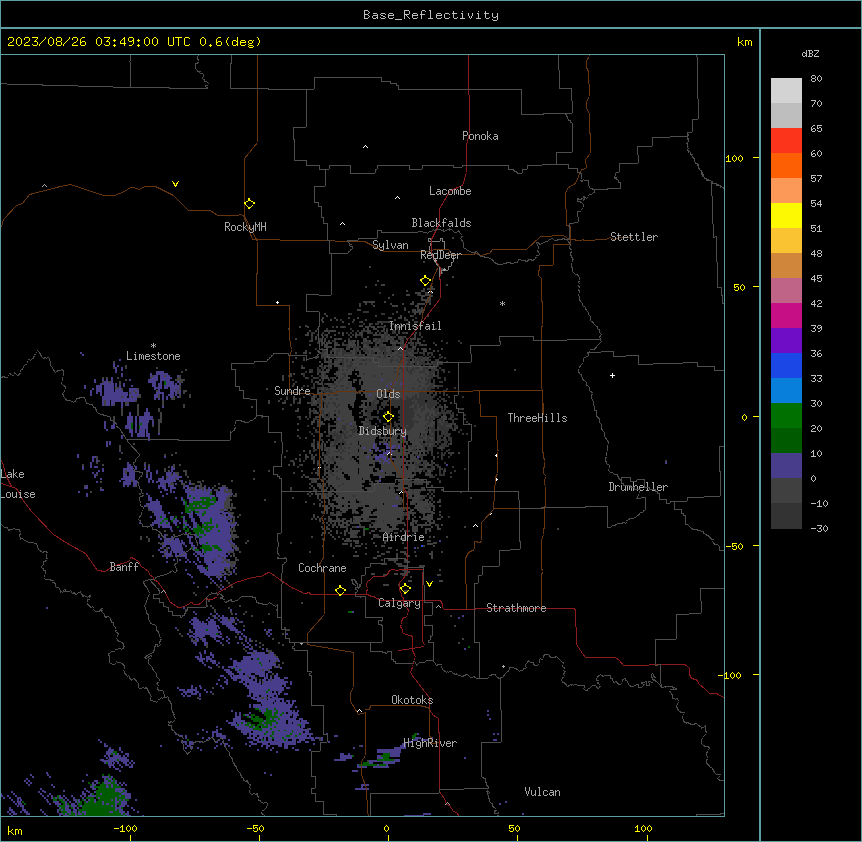Click the RockyMH label
Viewport: 862px width, 842px height.
pos(245,227)
